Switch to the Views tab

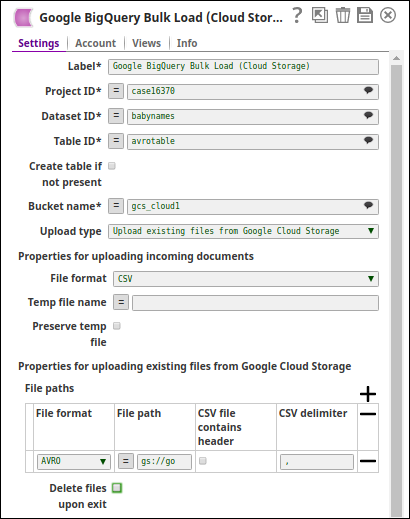(146, 43)
